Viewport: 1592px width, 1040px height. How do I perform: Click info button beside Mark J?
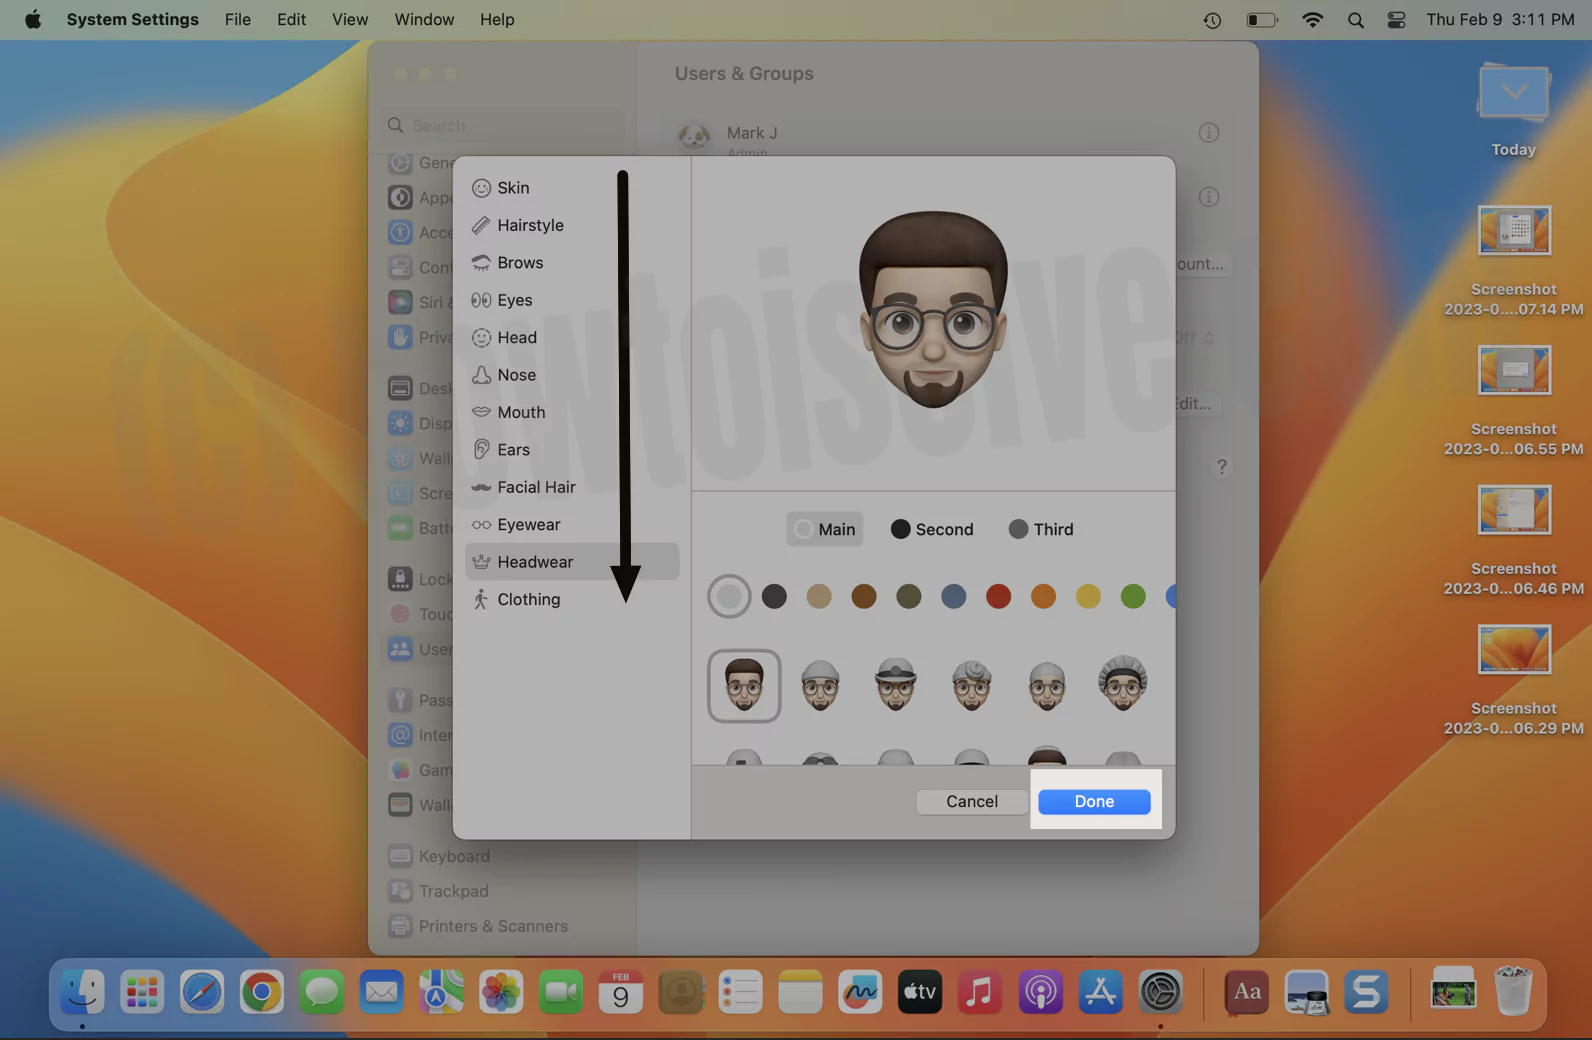[x=1209, y=132]
